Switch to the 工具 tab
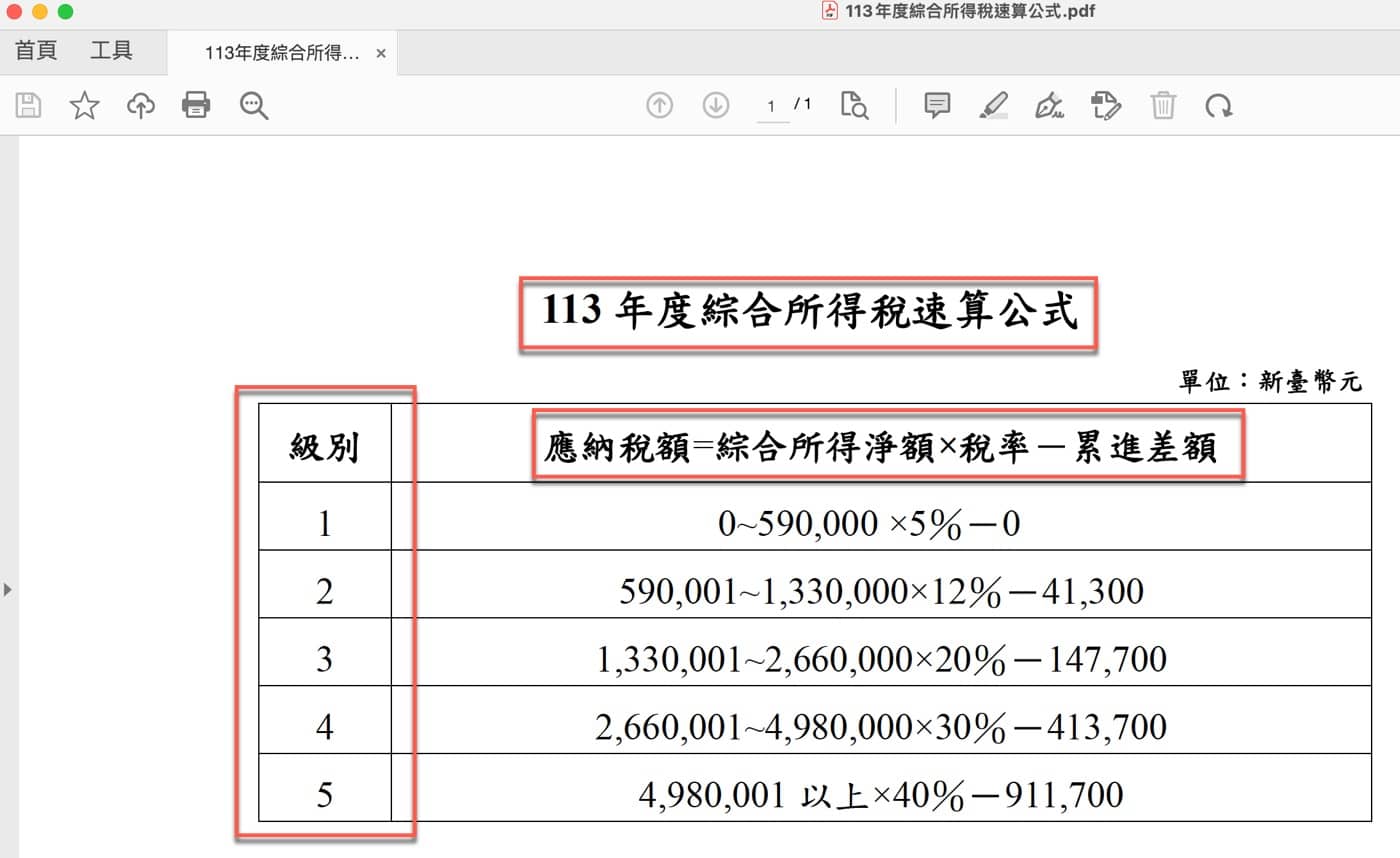1400x858 pixels. (x=111, y=51)
